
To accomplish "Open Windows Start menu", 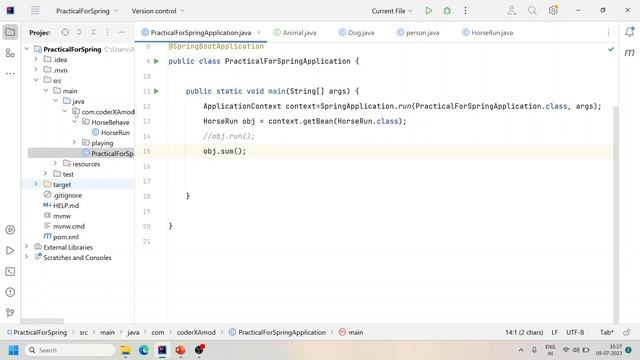I will [x=13, y=350].
